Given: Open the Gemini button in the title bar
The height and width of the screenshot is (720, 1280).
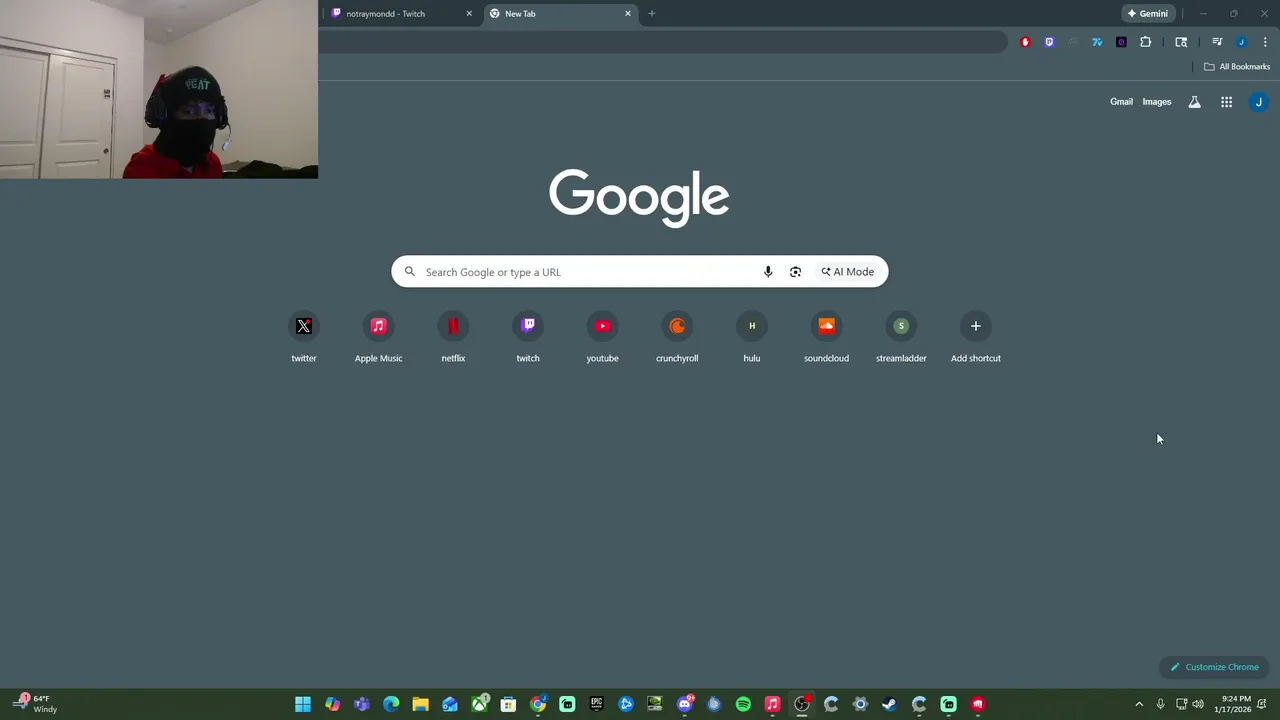Looking at the screenshot, I should click(1147, 13).
